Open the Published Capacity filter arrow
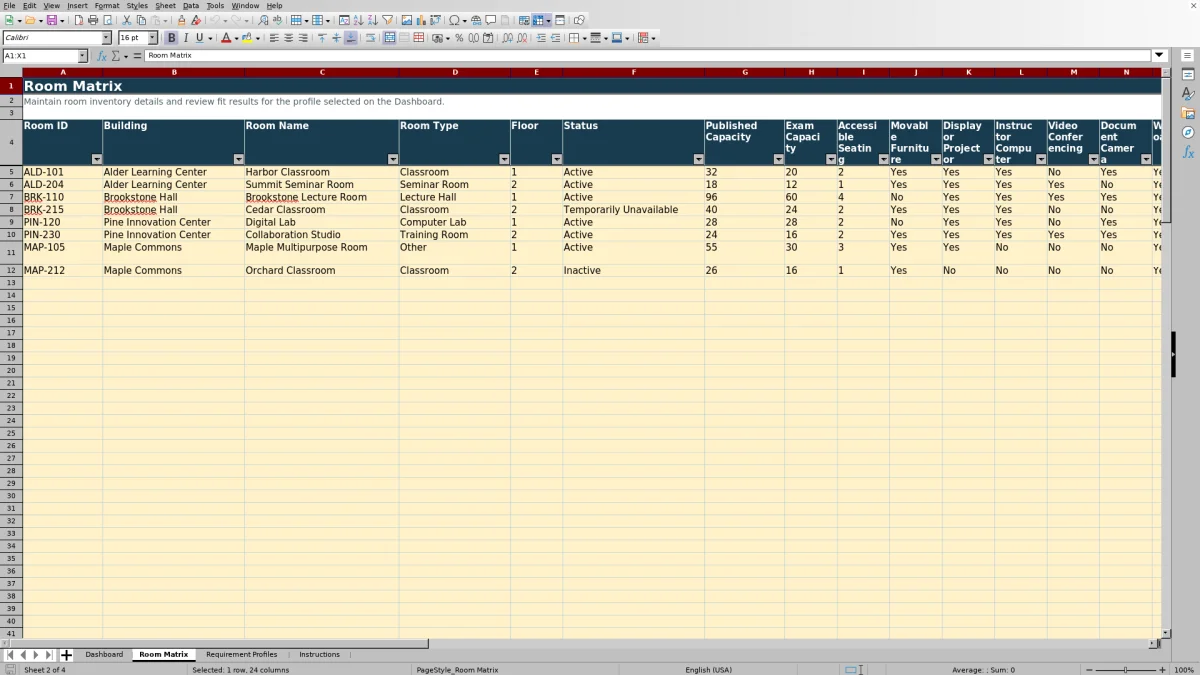 point(778,159)
